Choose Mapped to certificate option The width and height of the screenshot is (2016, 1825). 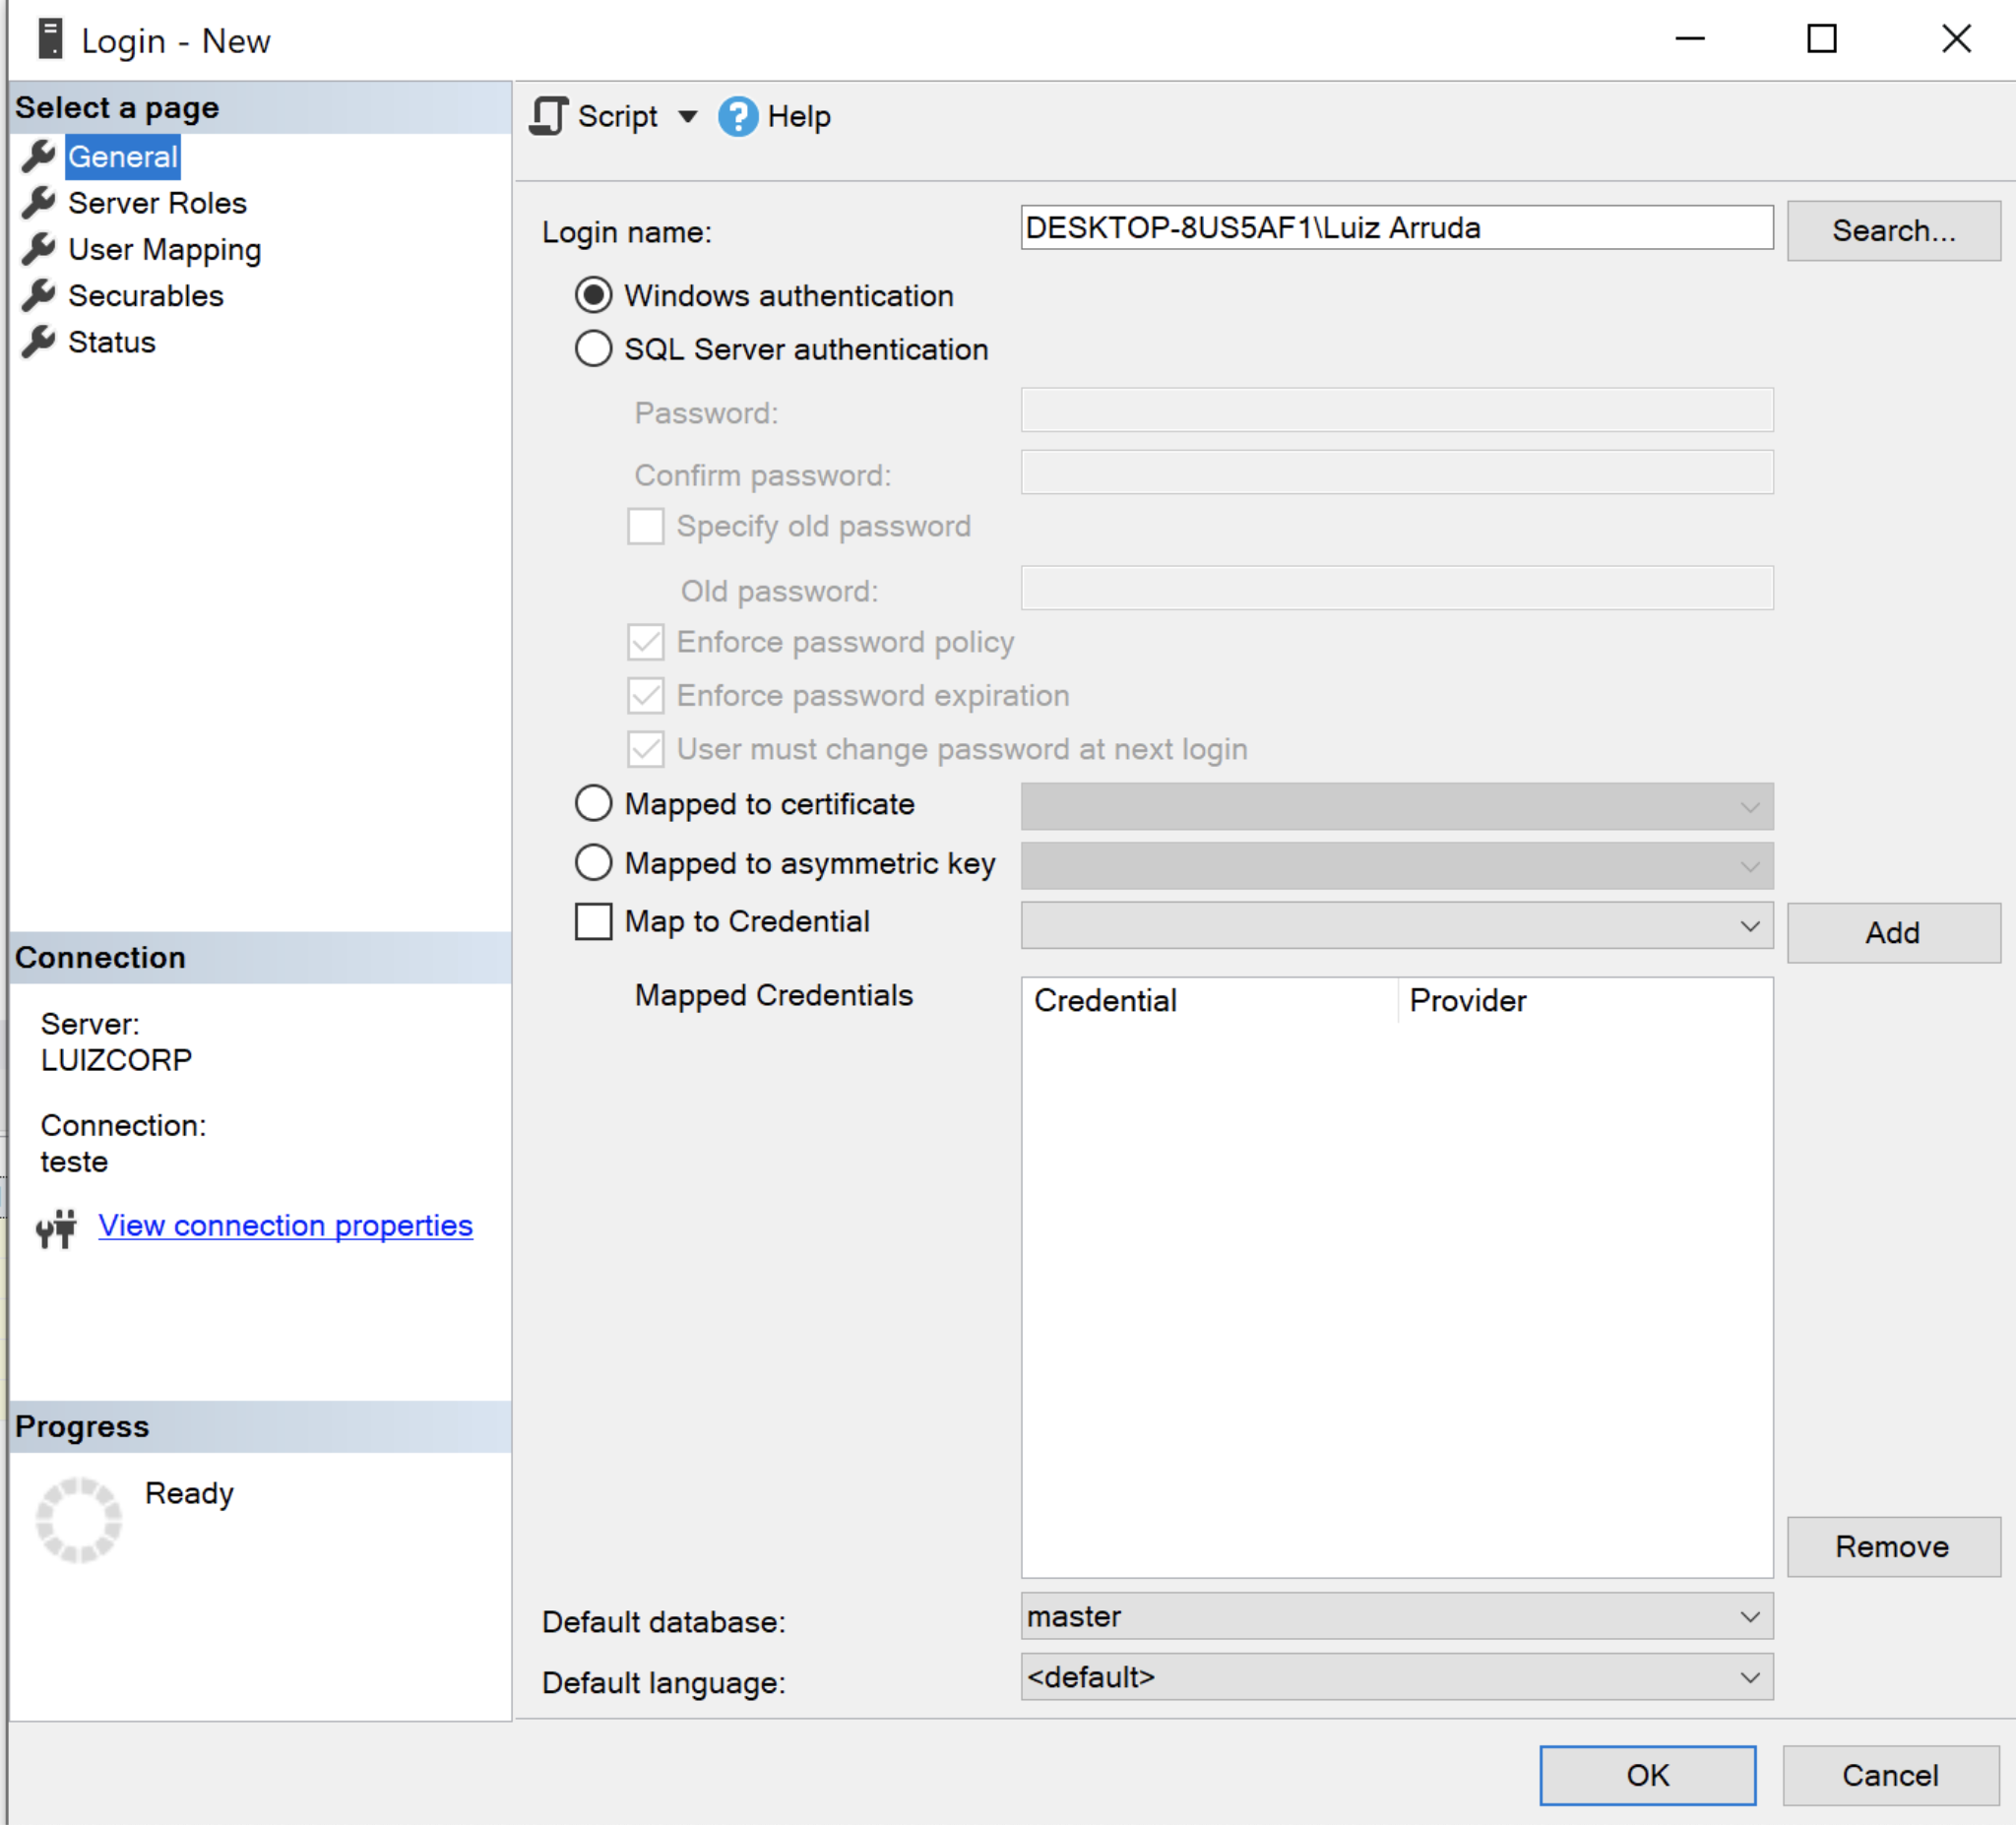593,803
